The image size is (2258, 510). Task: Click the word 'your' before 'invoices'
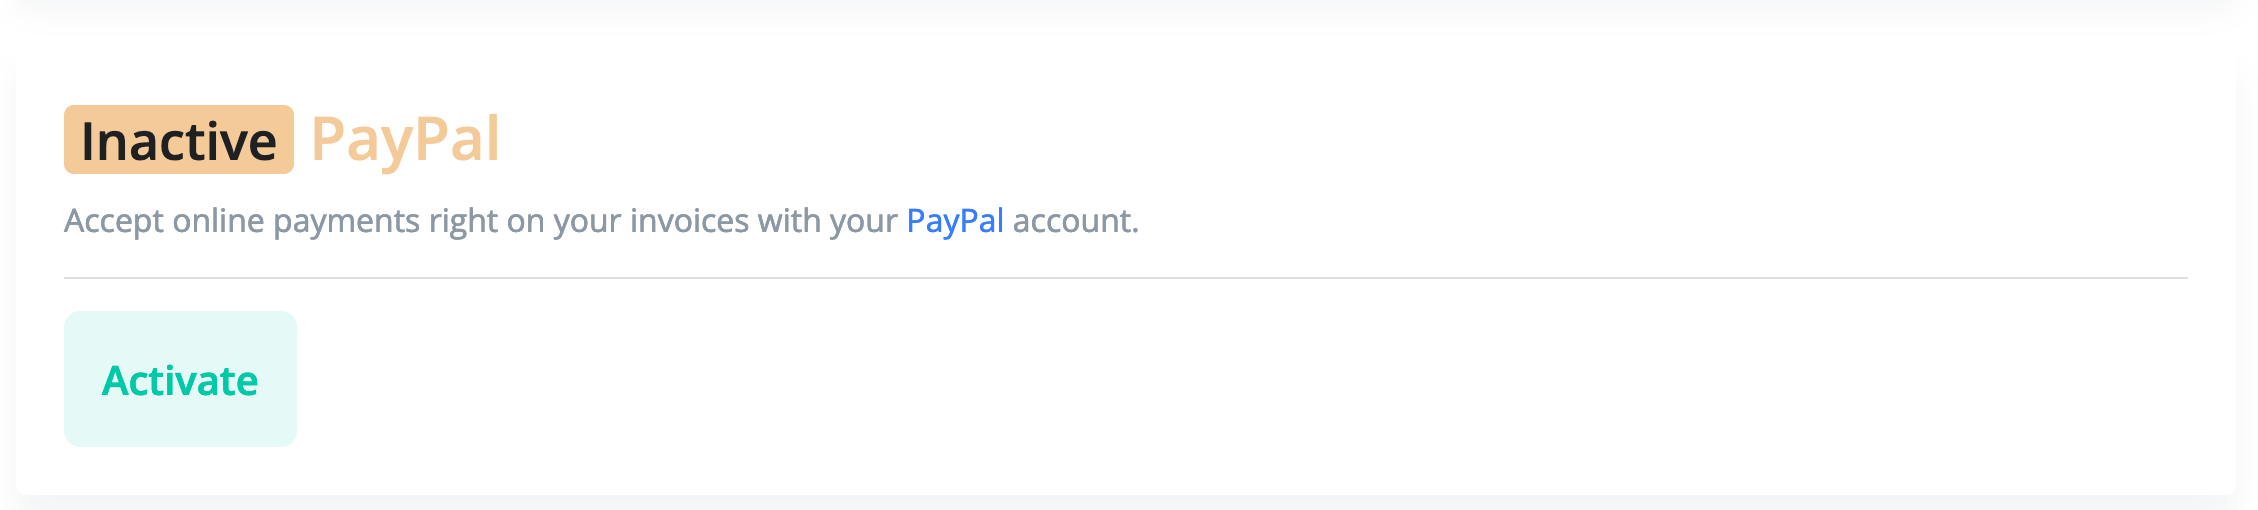587,221
